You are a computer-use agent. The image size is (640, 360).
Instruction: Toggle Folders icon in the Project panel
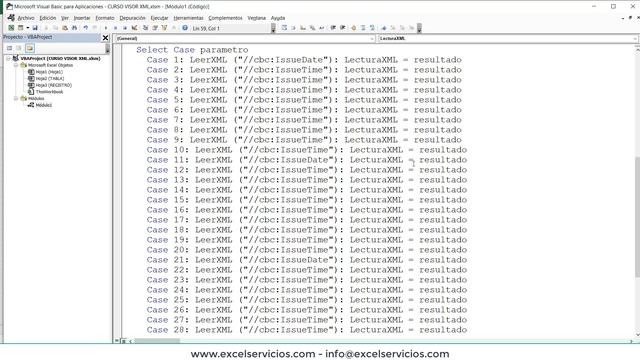(x=29, y=48)
